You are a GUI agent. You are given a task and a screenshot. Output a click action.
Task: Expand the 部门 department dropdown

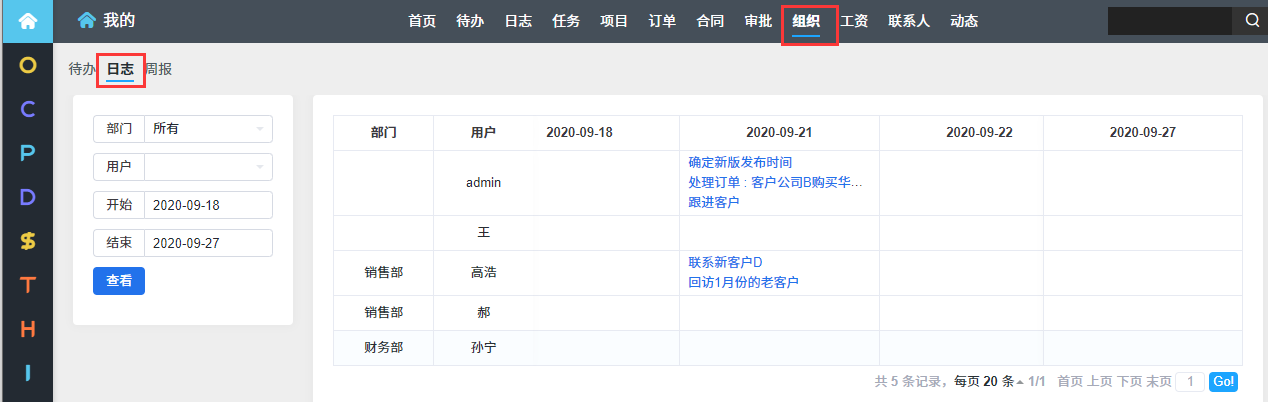pos(207,129)
